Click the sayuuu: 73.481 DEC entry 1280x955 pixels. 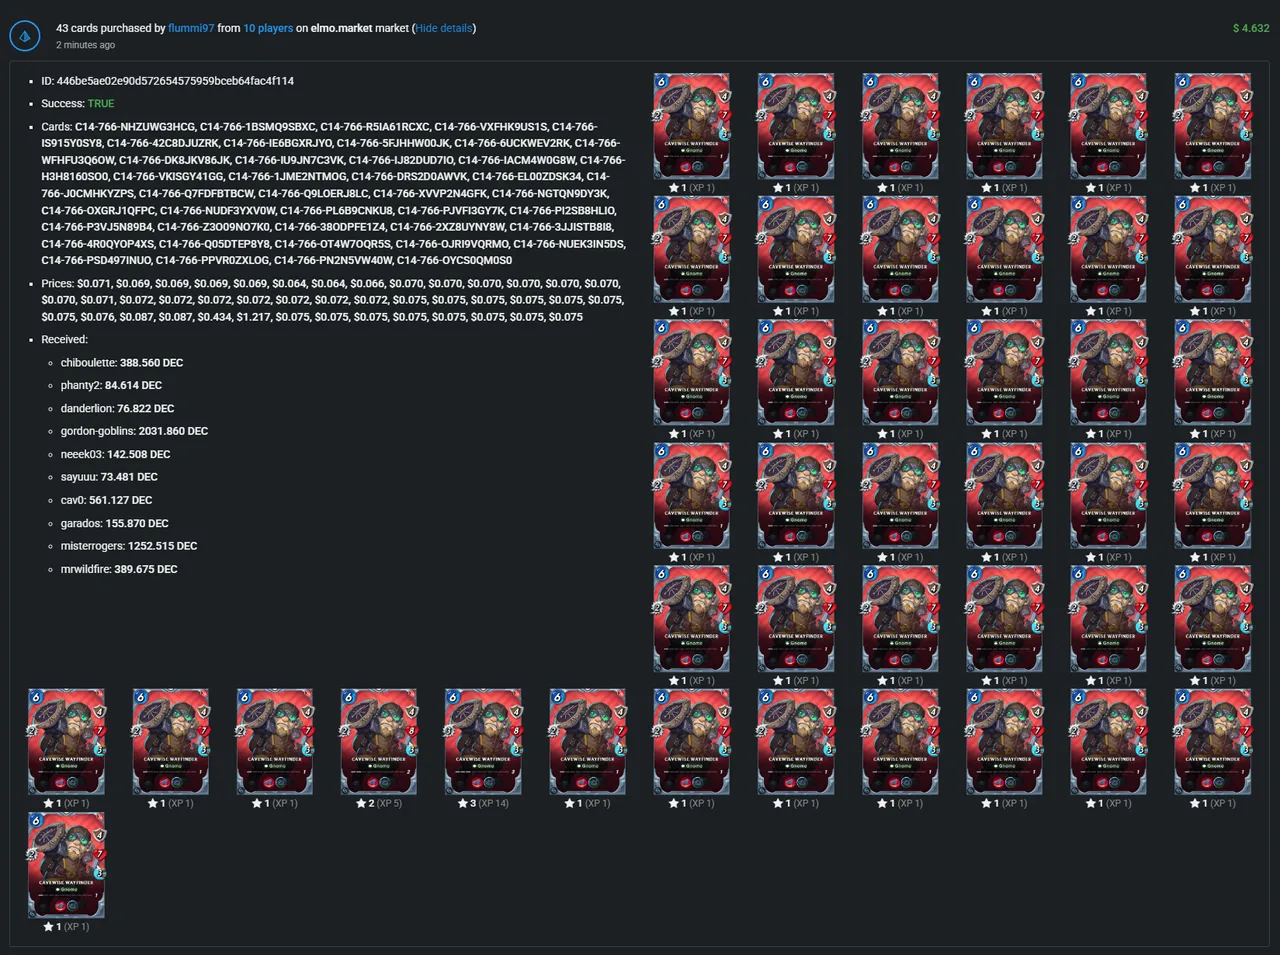[109, 478]
